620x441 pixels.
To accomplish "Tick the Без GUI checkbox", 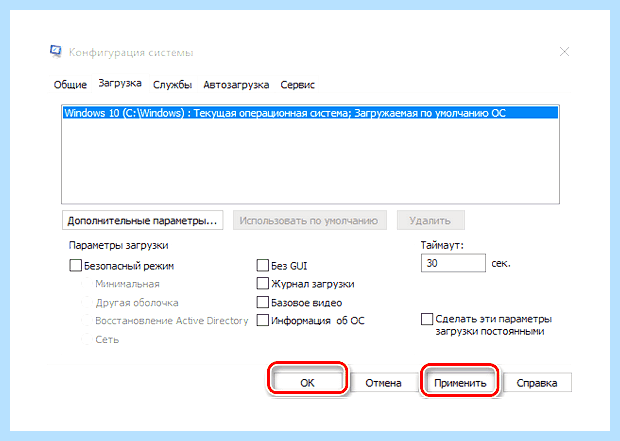I will tap(263, 265).
